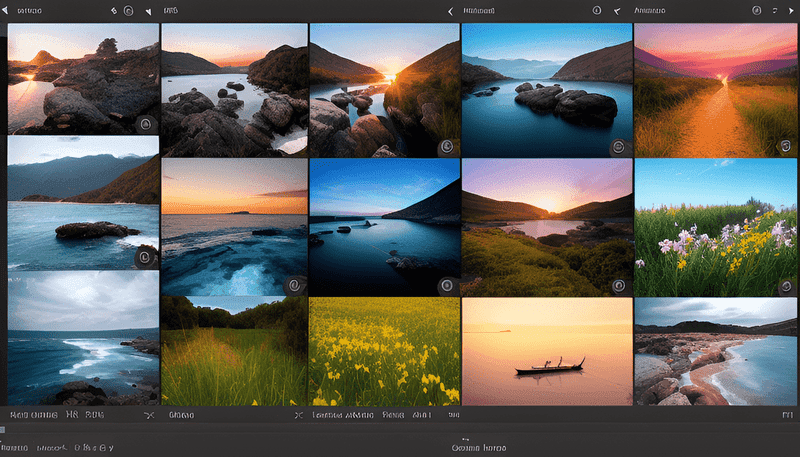Open the badge icon on the calm blue lake rocks photo

[x=618, y=147]
